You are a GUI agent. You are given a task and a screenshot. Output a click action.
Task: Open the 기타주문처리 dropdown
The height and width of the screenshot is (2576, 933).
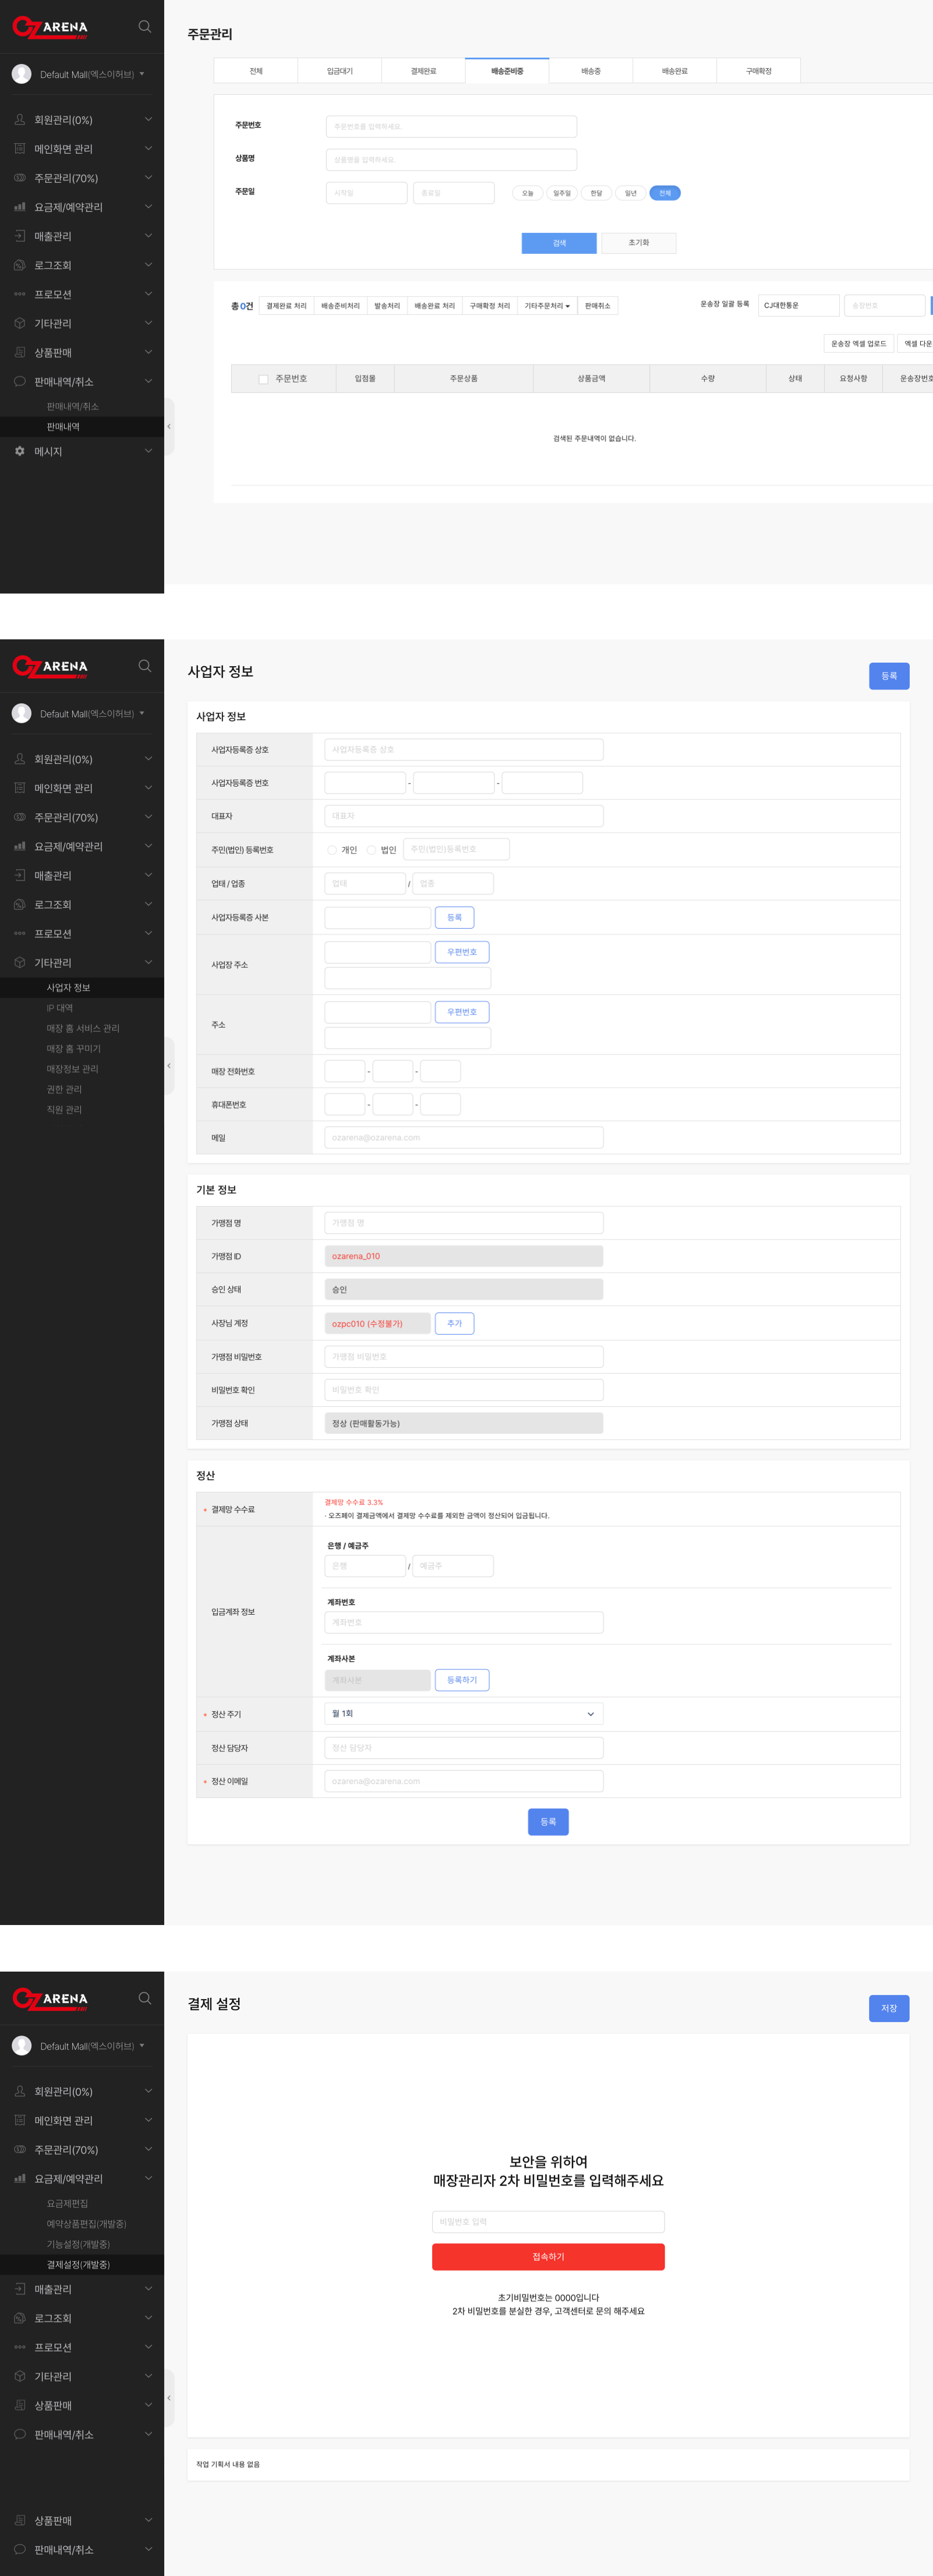tap(546, 306)
